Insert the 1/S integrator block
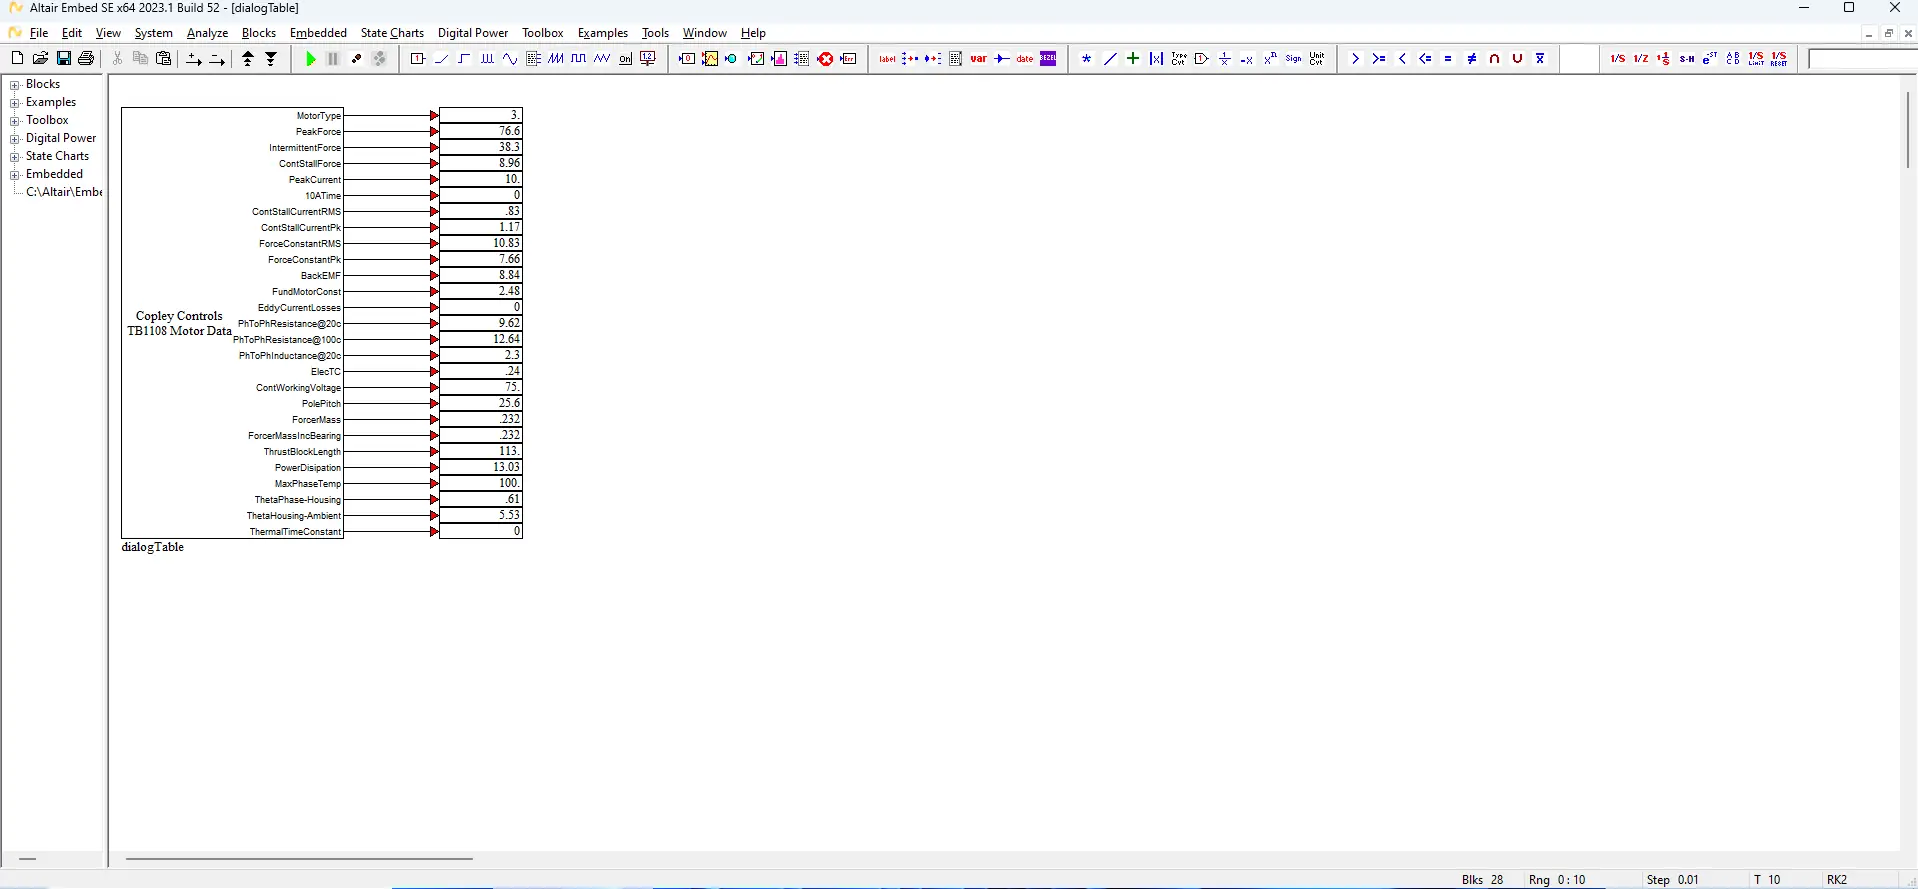Screen dimensions: 1918x889 pyautogui.click(x=1618, y=59)
